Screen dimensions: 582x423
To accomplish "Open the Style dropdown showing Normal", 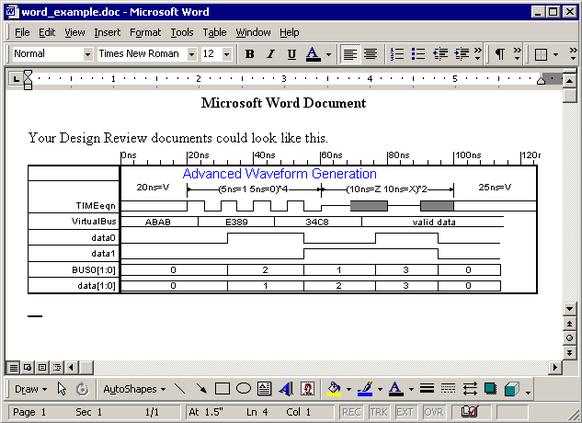I will point(88,54).
